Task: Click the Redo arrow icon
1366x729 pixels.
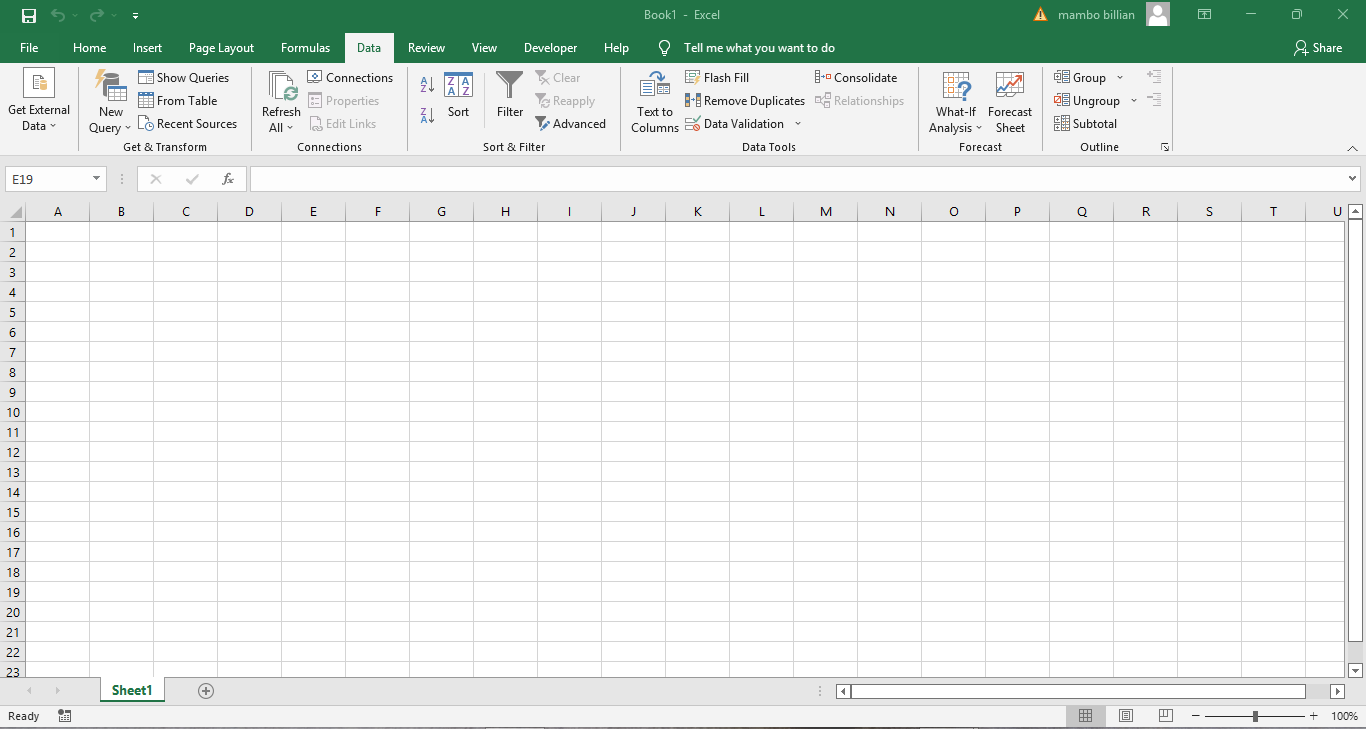Action: coord(96,15)
